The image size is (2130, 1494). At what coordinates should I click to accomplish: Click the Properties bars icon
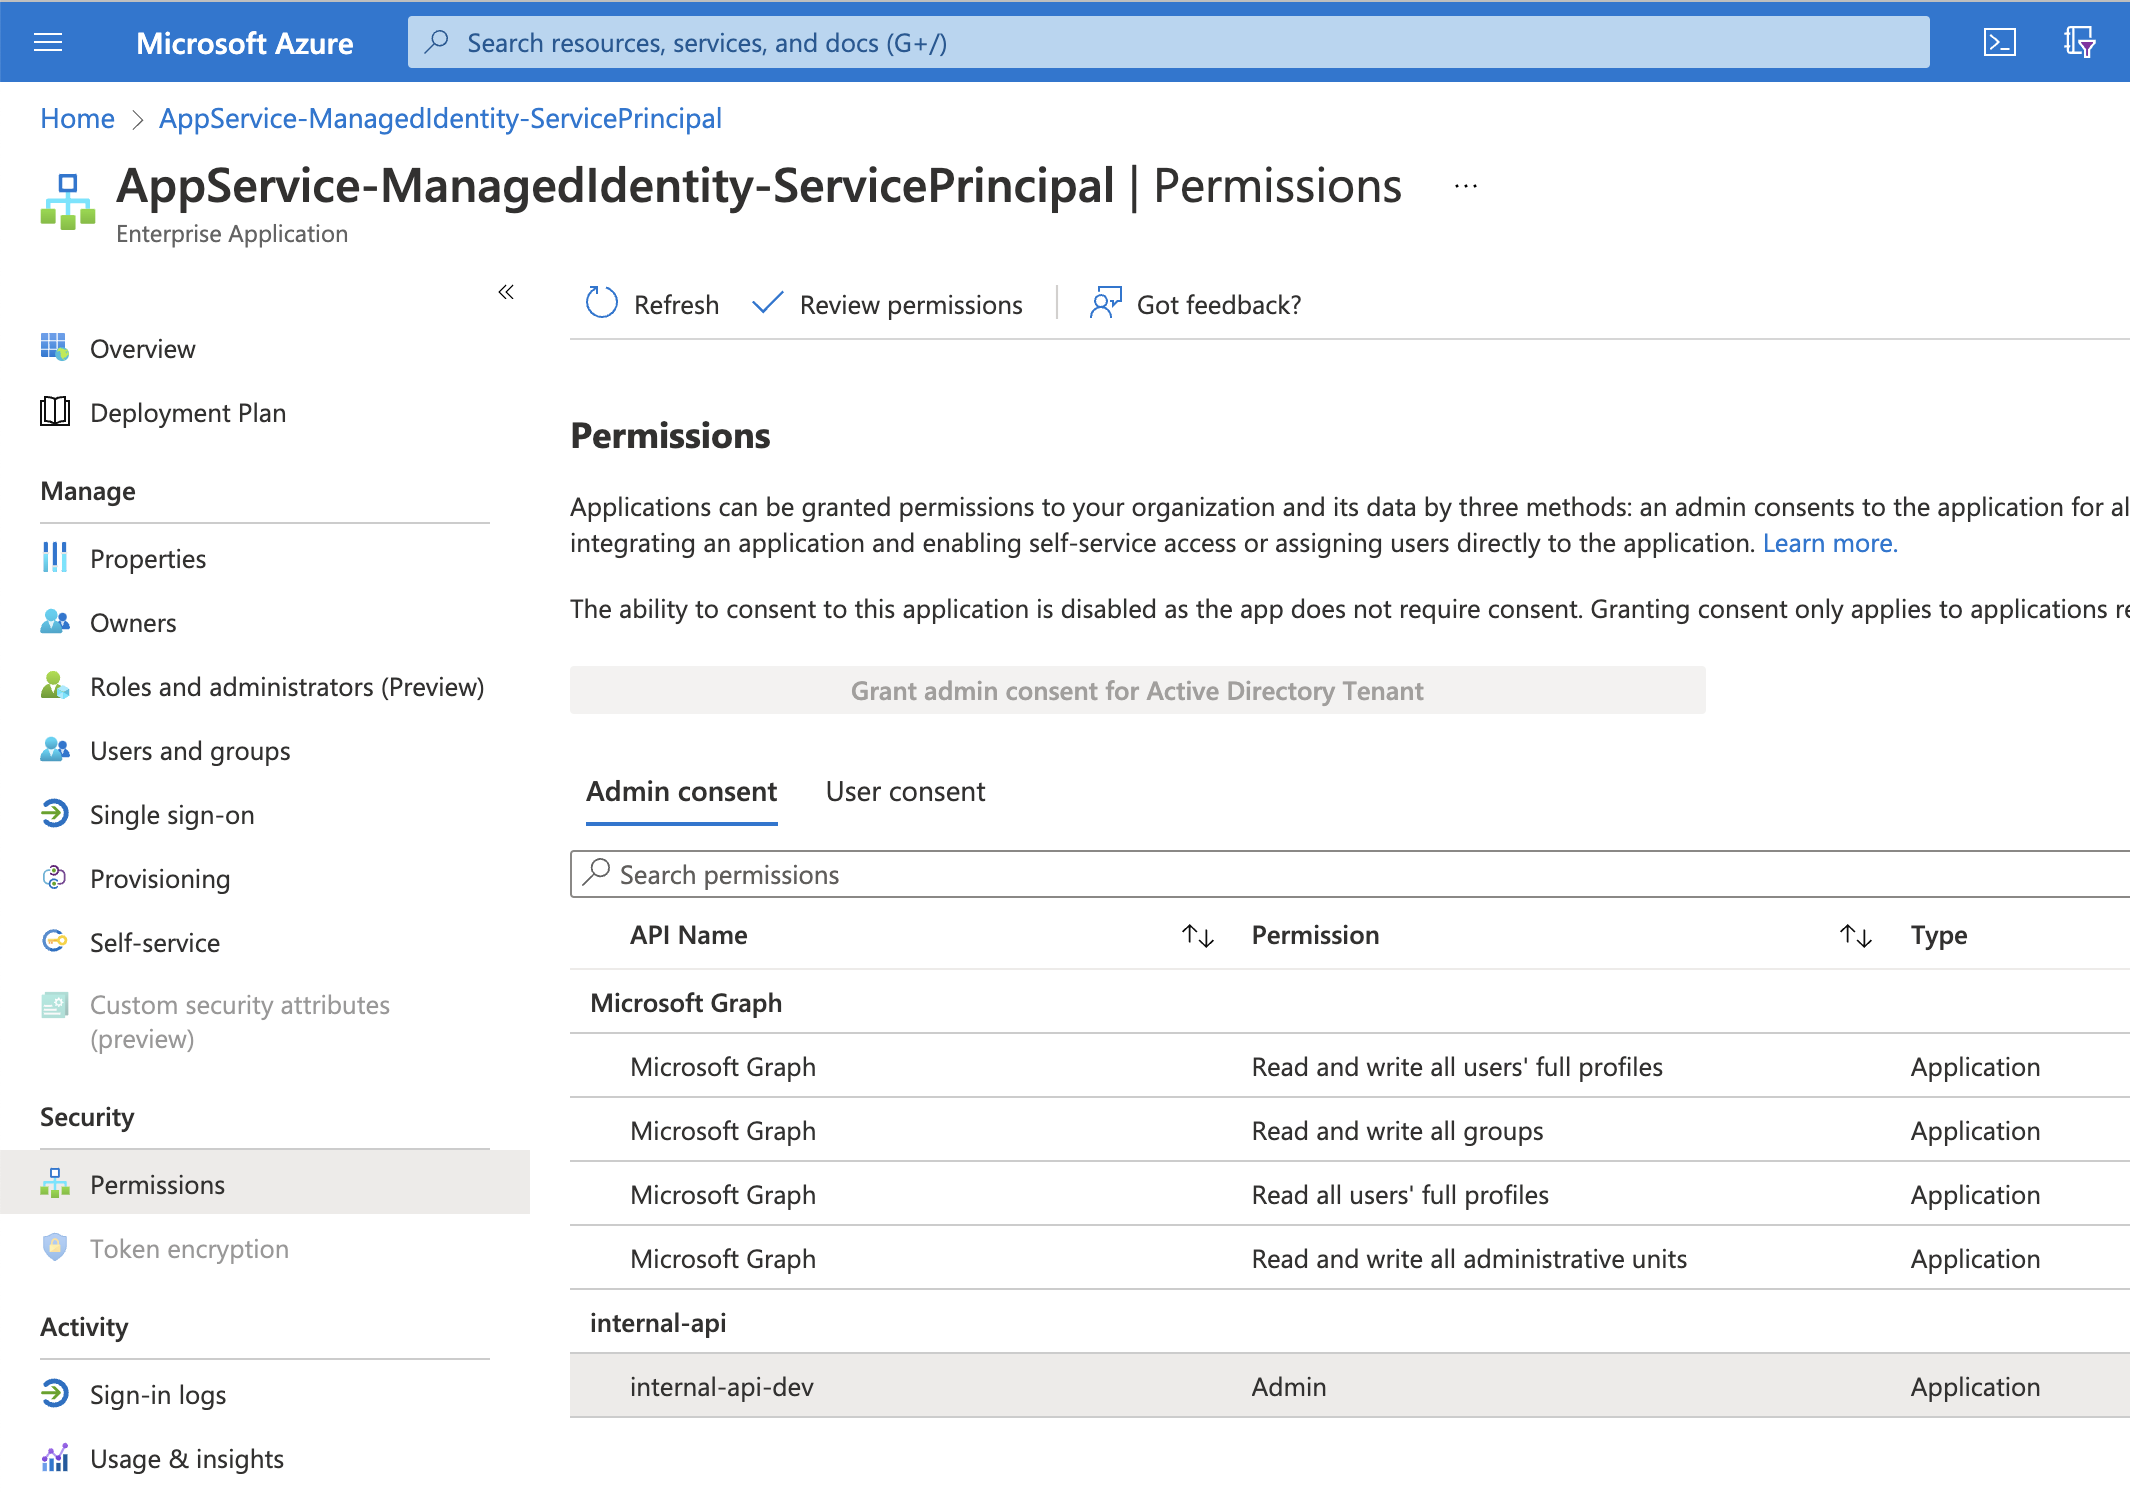pos(55,558)
